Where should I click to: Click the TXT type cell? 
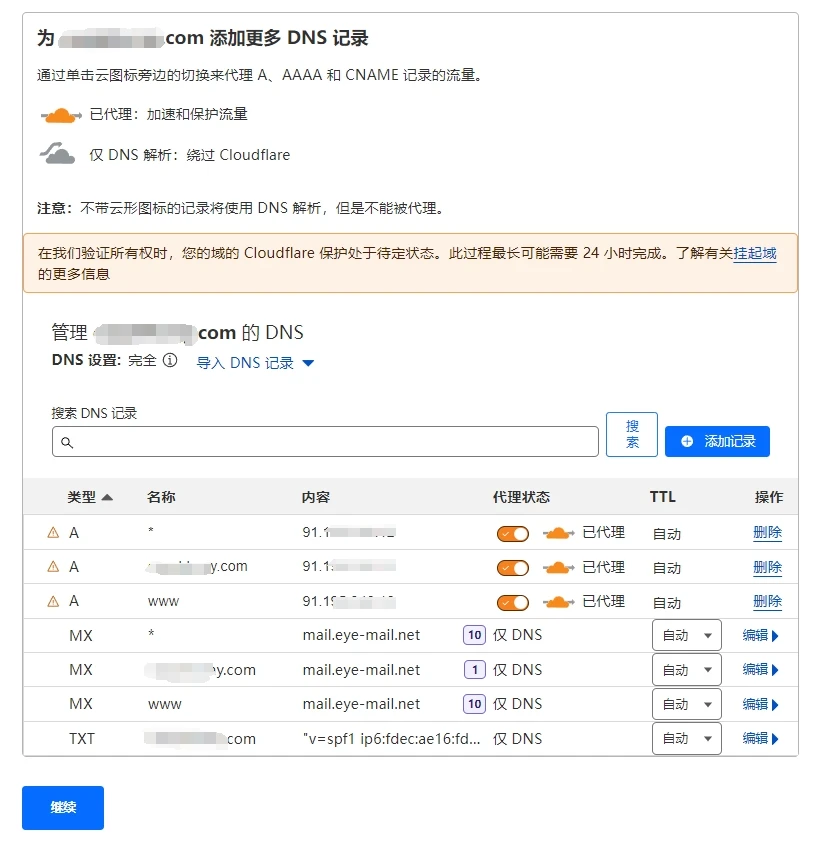[82, 739]
